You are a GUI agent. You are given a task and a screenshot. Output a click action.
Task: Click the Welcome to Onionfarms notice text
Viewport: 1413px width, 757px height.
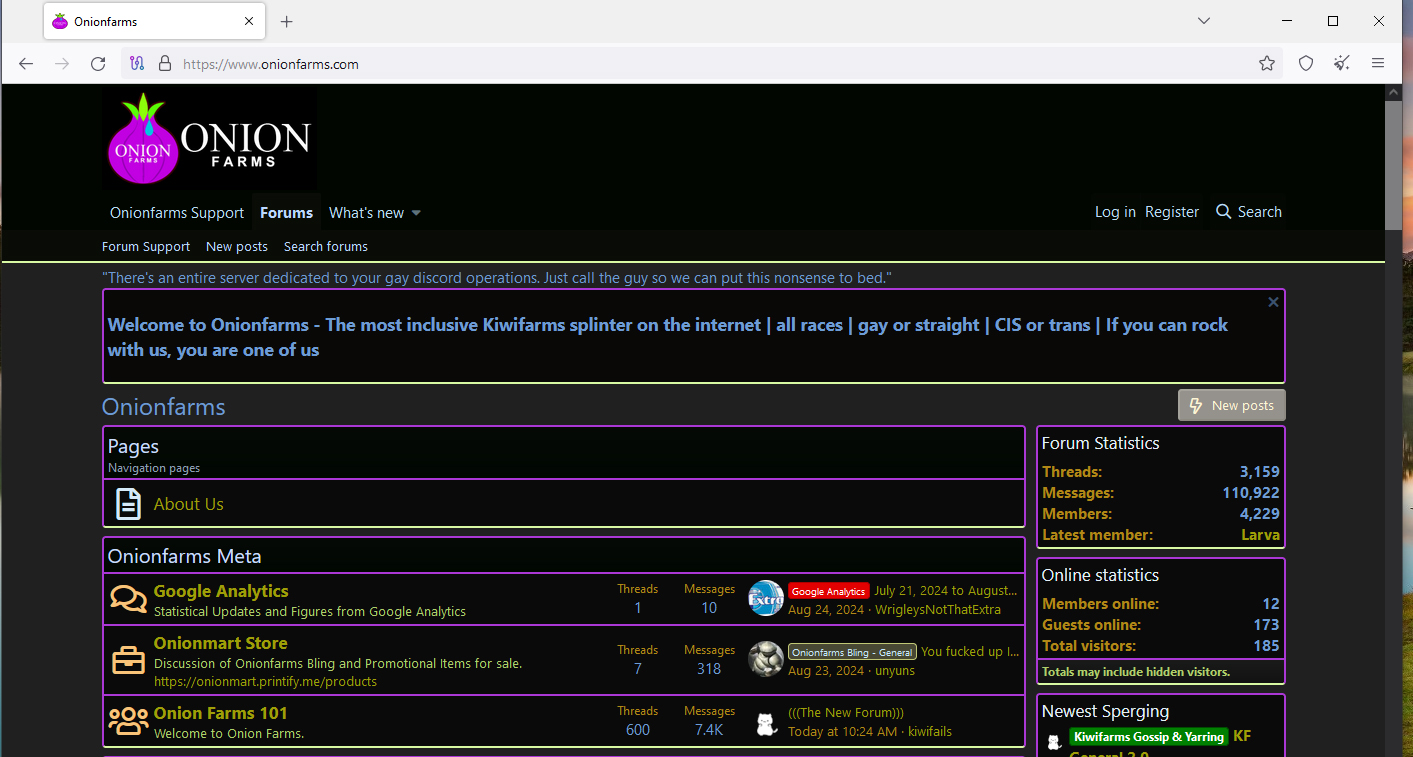point(668,337)
